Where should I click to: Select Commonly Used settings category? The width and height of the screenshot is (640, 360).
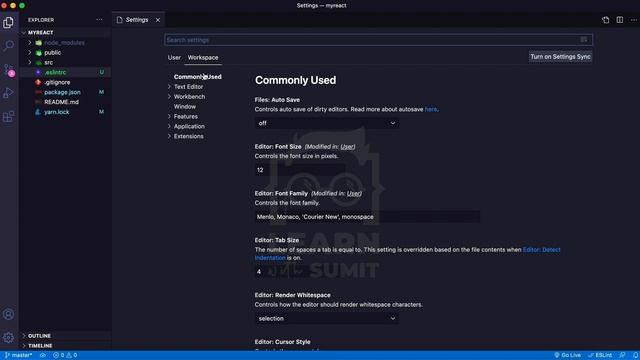click(198, 77)
